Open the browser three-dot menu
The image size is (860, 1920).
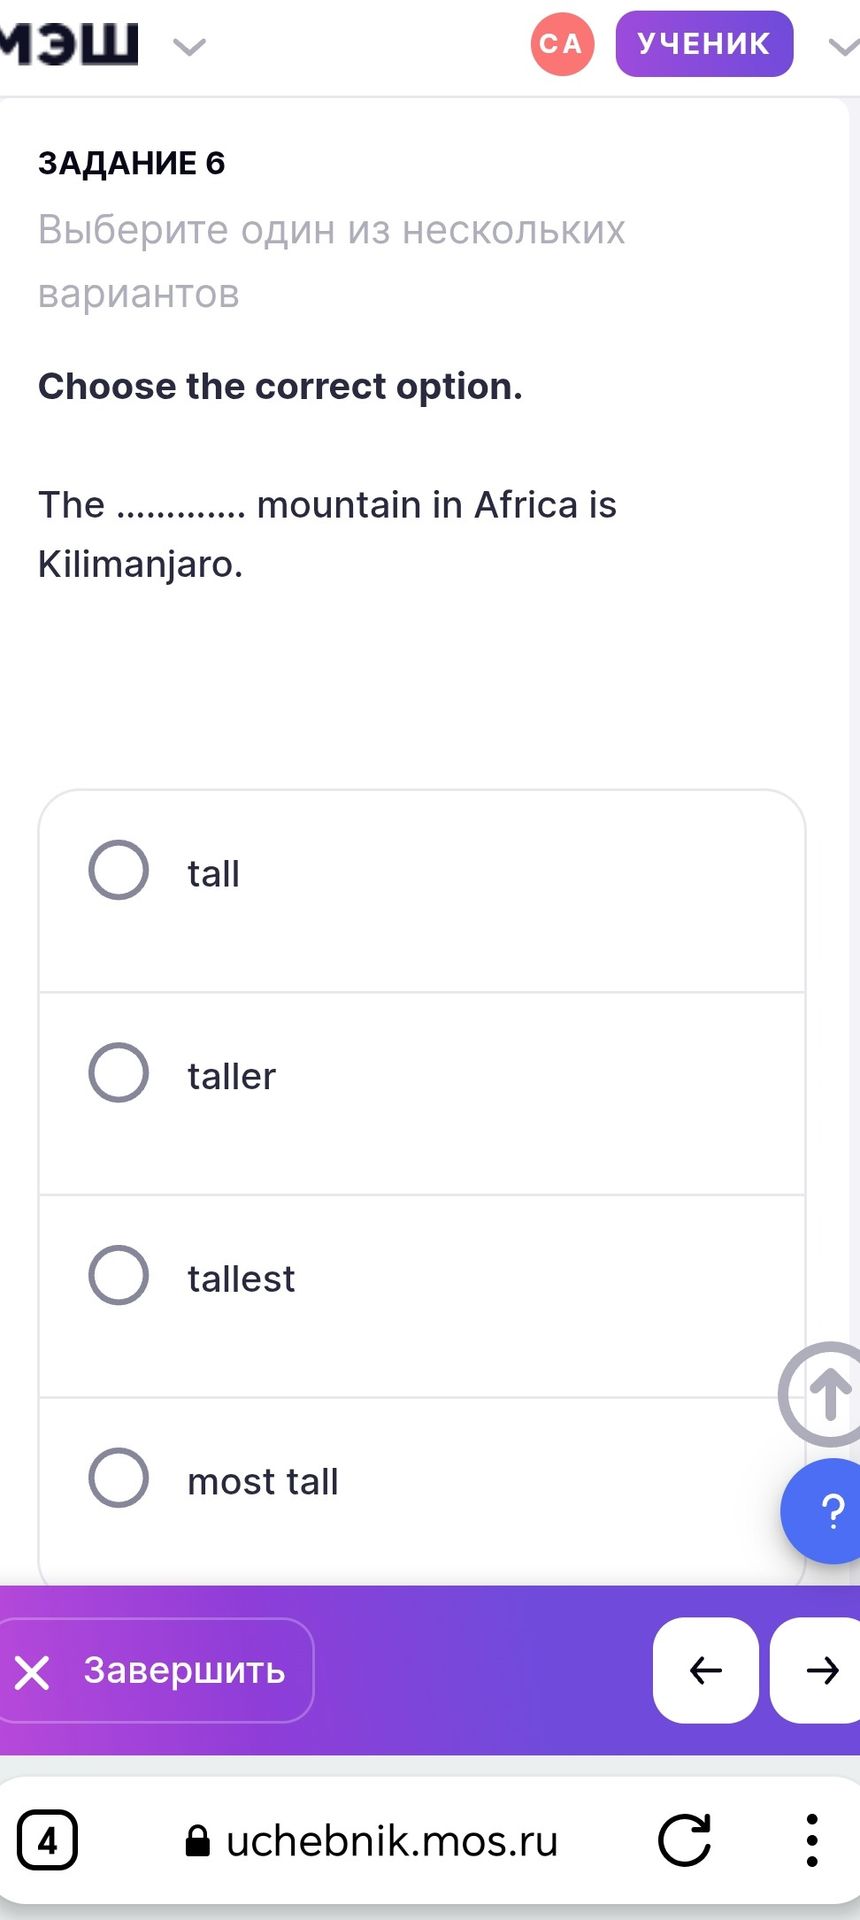tap(812, 1840)
